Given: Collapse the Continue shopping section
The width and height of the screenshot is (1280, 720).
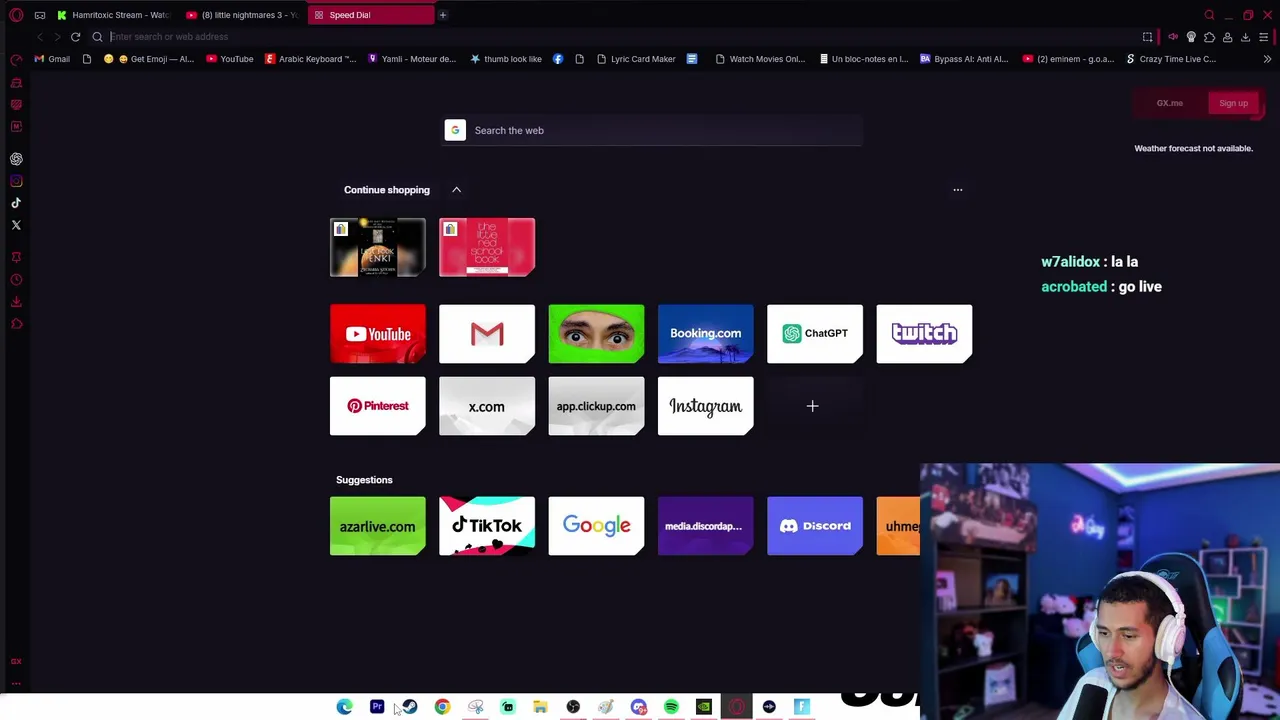Looking at the screenshot, I should [456, 190].
